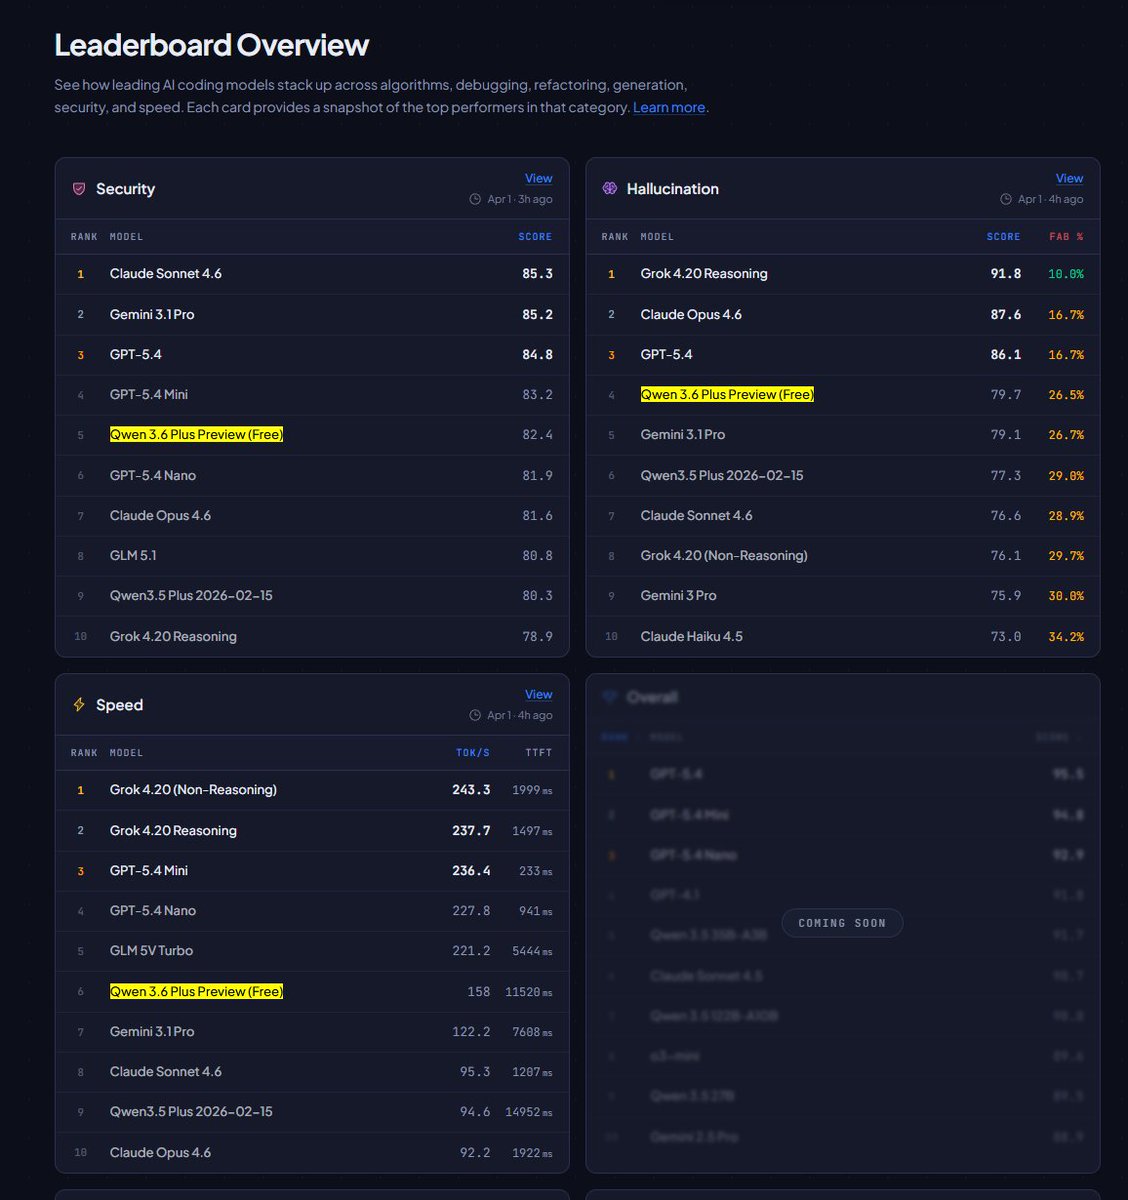This screenshot has width=1128, height=1200.
Task: Click the Hallucination card title
Action: point(672,189)
